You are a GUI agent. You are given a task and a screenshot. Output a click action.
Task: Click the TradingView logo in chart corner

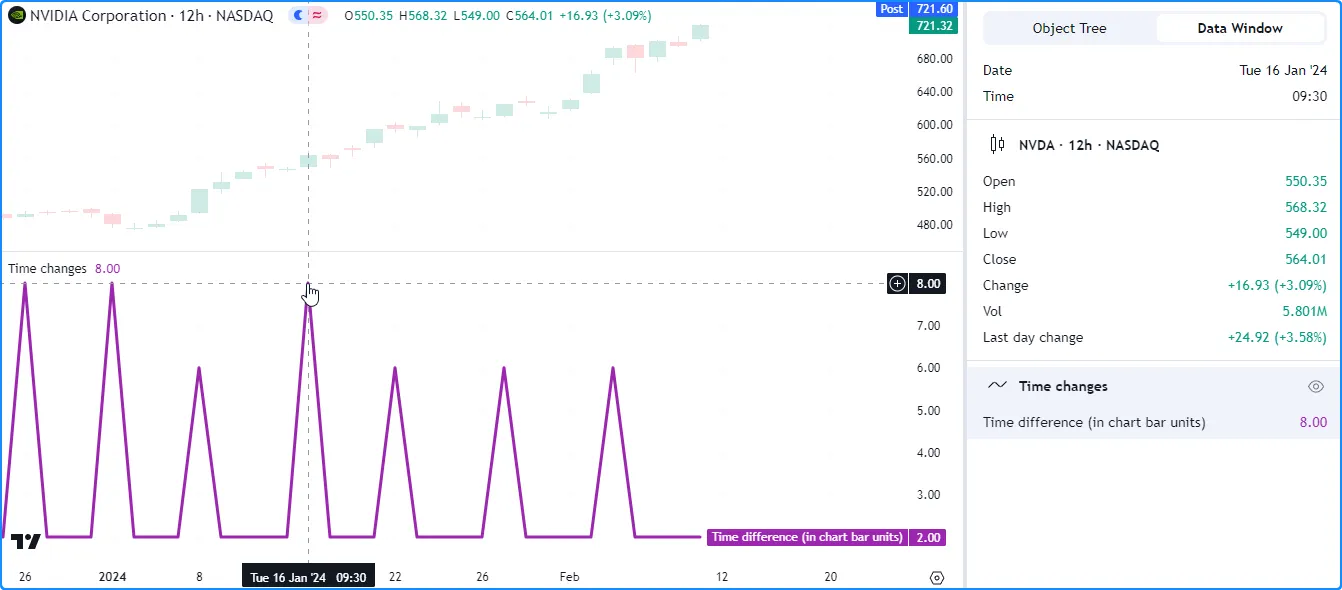tap(26, 542)
